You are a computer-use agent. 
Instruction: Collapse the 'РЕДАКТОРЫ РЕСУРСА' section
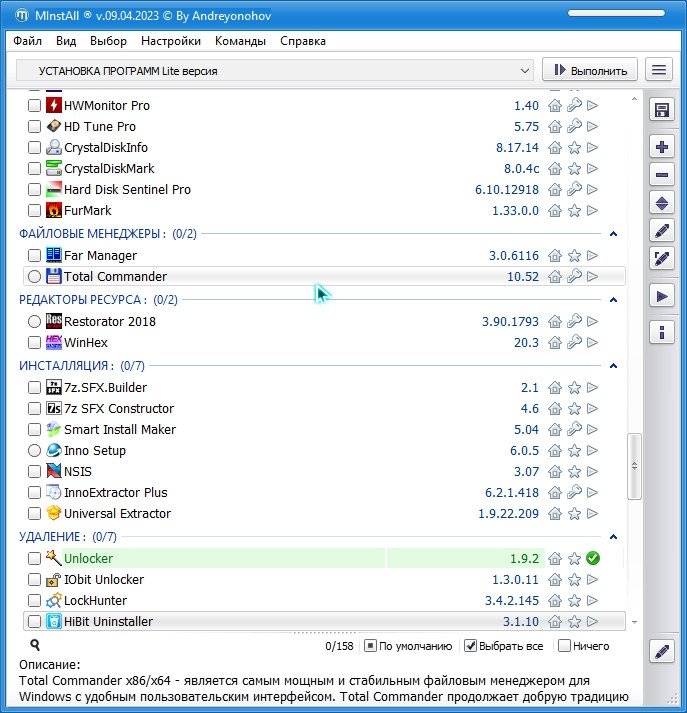pyautogui.click(x=613, y=300)
